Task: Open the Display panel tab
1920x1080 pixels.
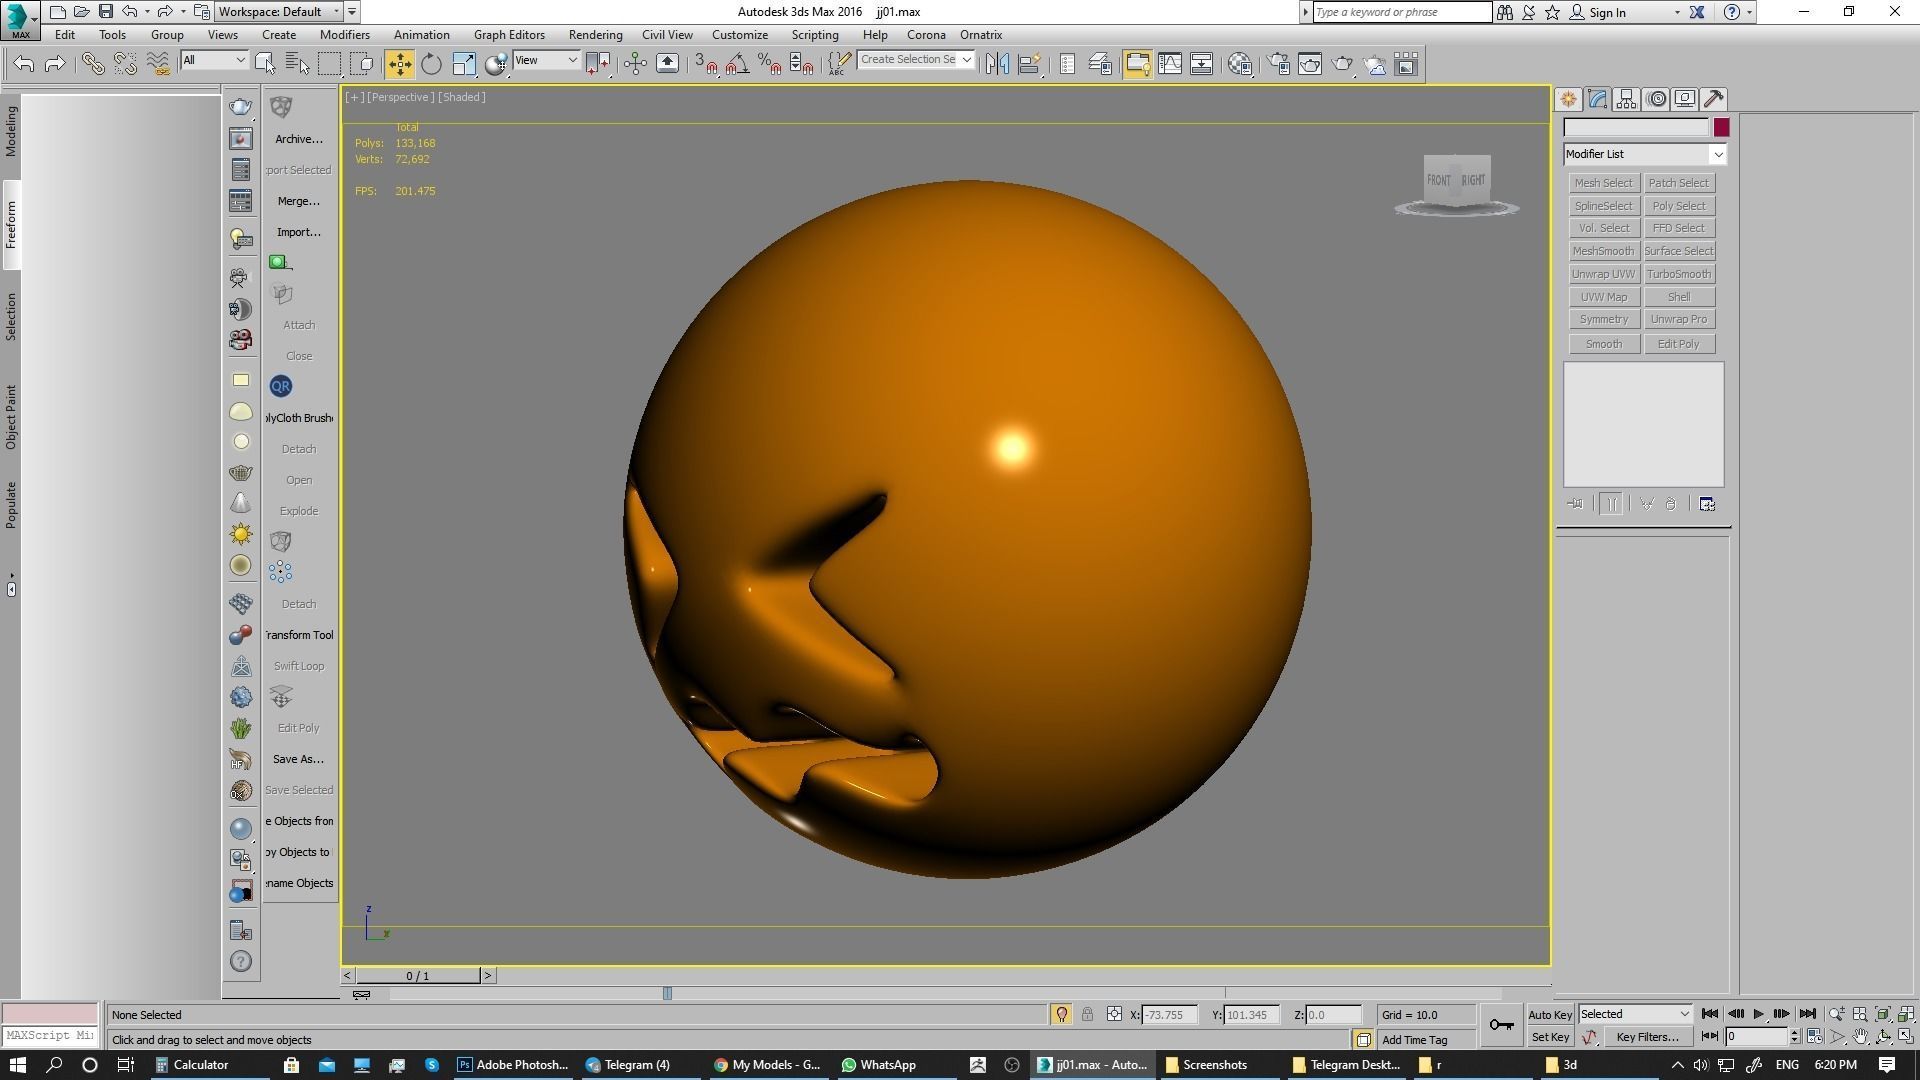Action: (x=1685, y=99)
